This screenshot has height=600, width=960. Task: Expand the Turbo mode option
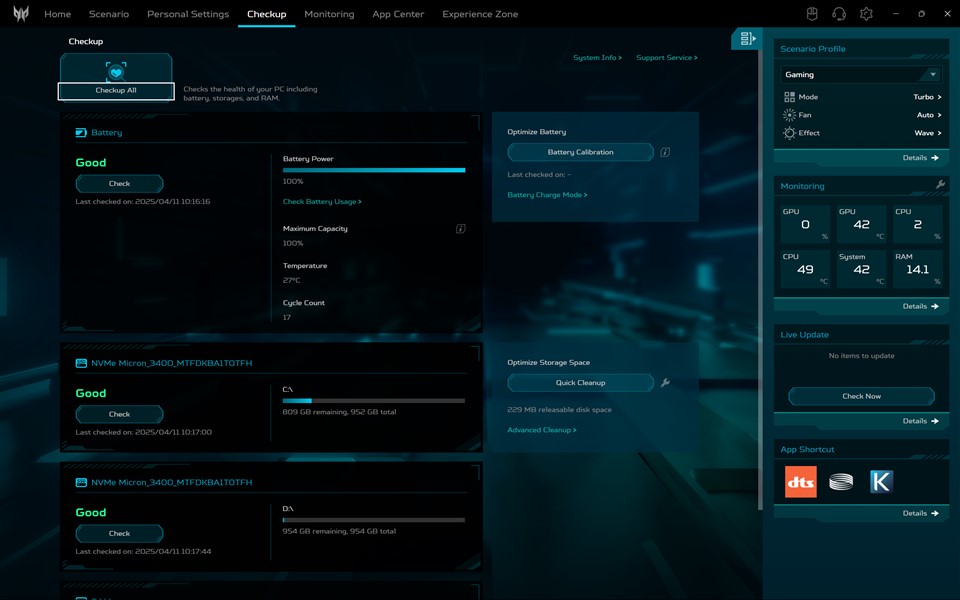point(927,97)
